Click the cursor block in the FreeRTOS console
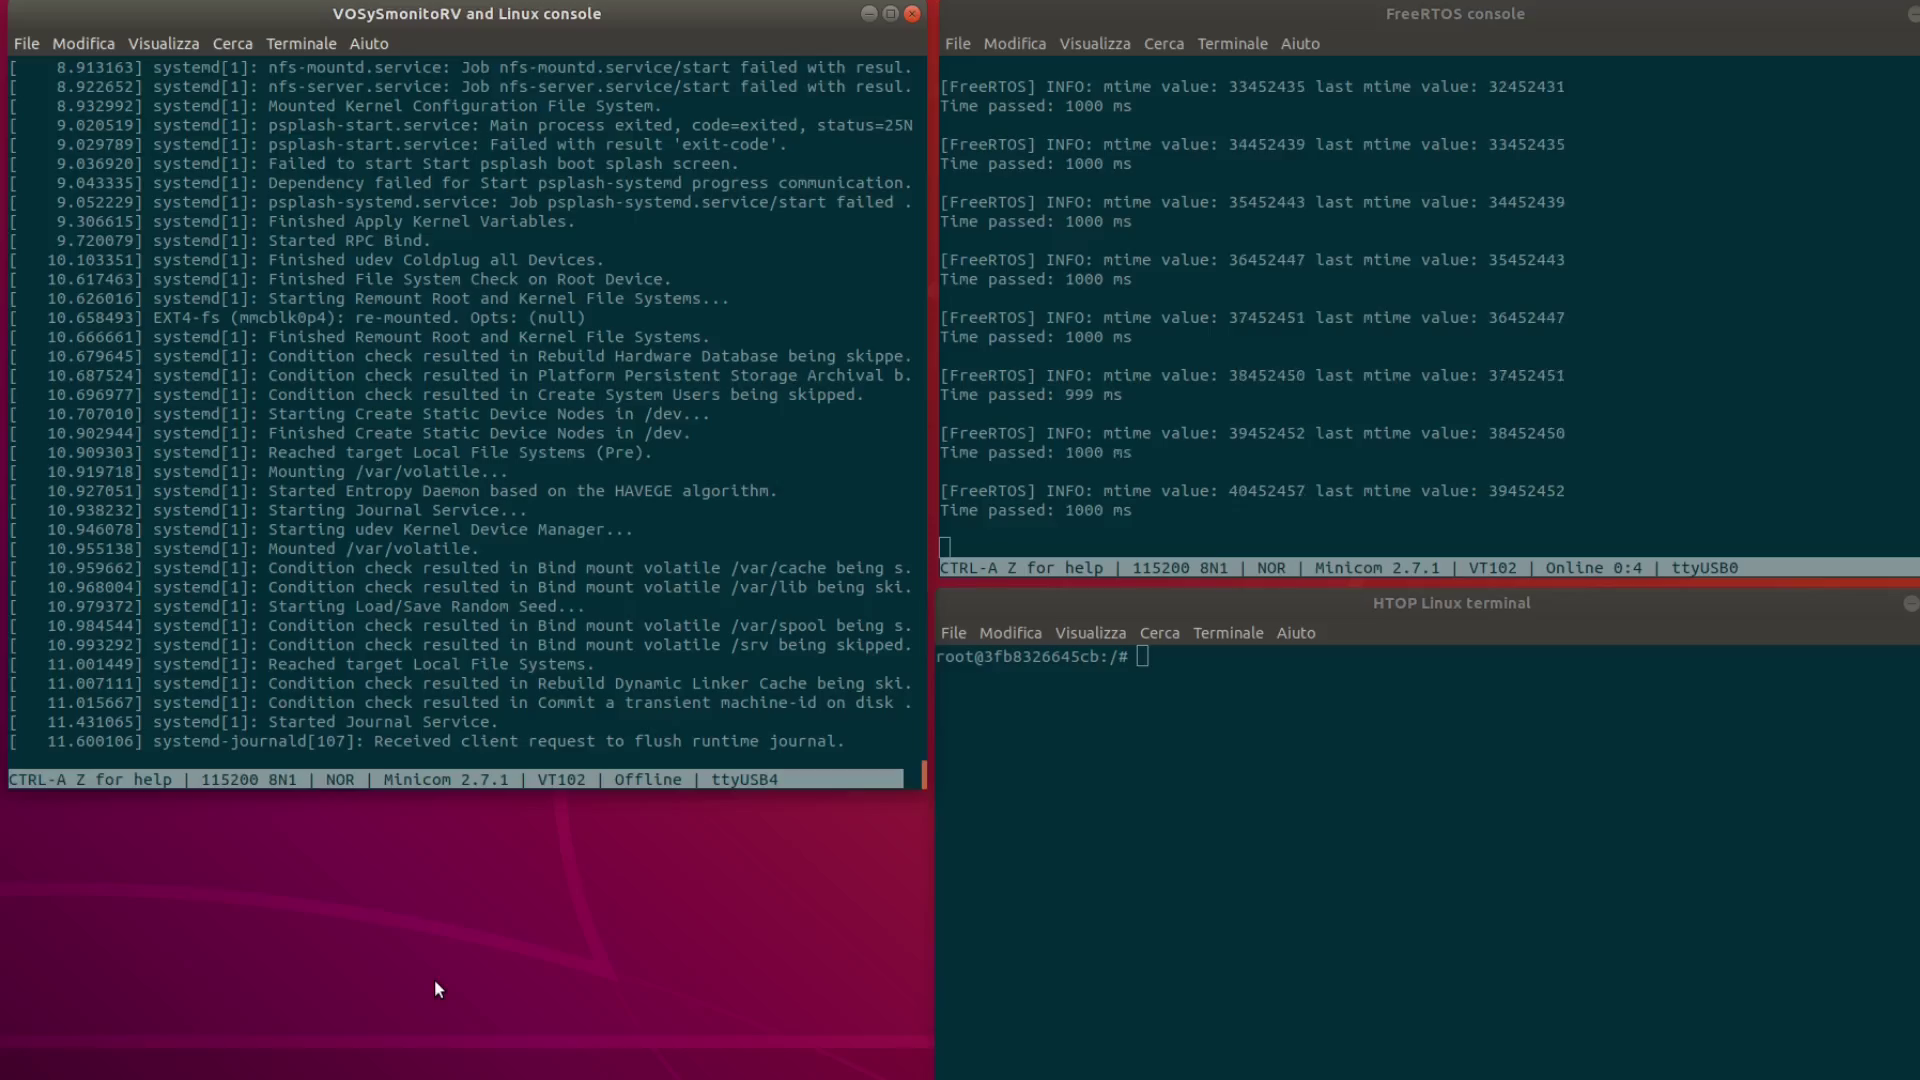Image resolution: width=1920 pixels, height=1080 pixels. click(x=945, y=547)
